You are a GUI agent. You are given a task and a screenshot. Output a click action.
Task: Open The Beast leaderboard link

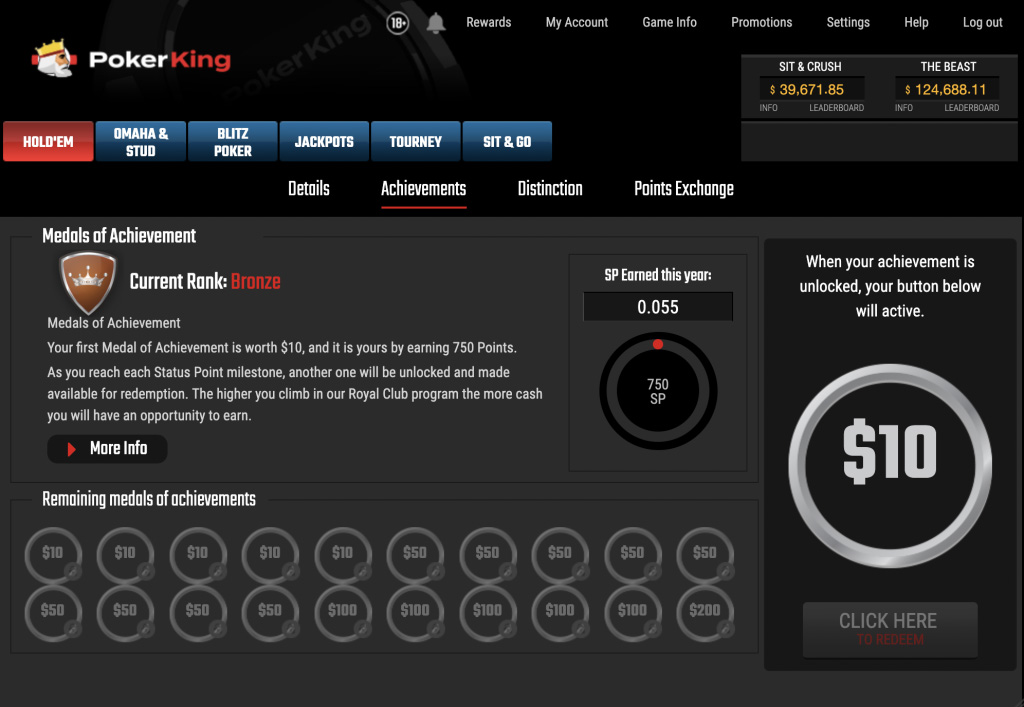point(971,108)
